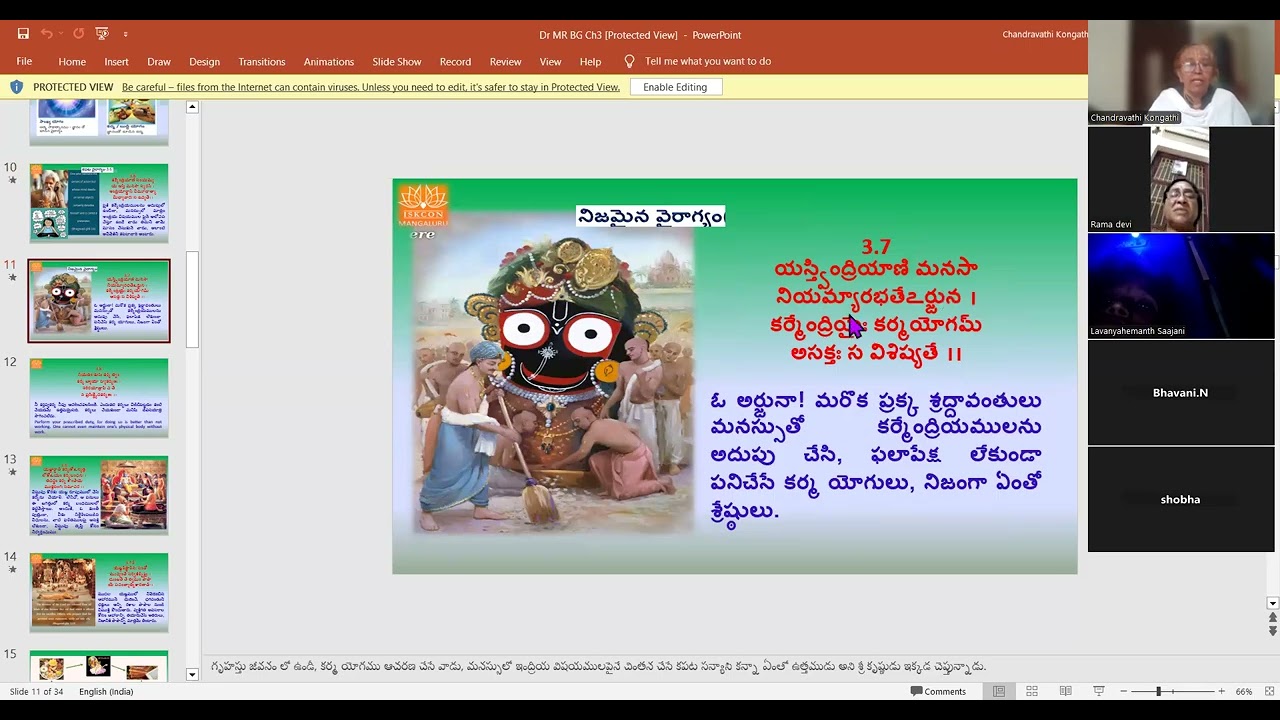Click the Protected View shield icon

(16, 87)
